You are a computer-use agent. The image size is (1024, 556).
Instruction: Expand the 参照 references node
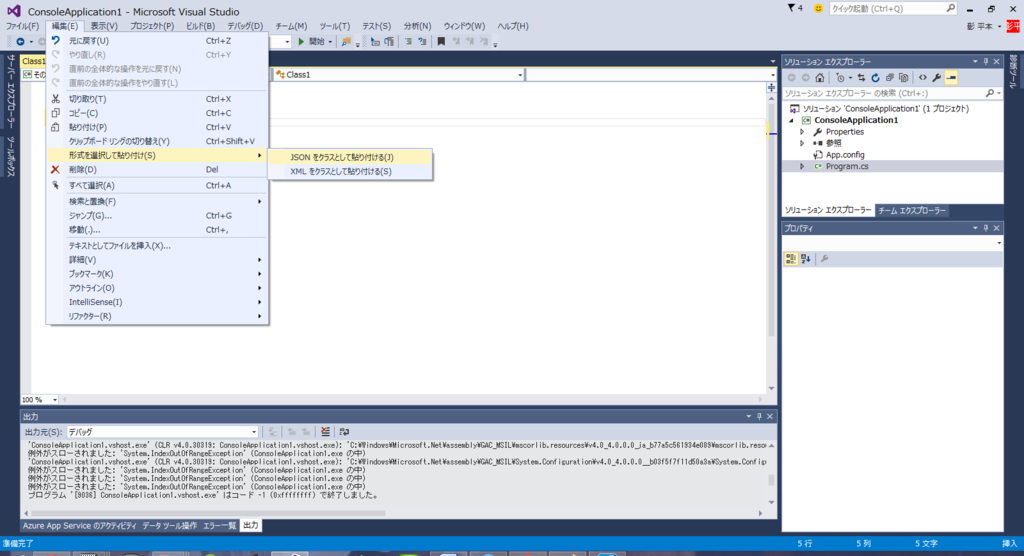(803, 143)
